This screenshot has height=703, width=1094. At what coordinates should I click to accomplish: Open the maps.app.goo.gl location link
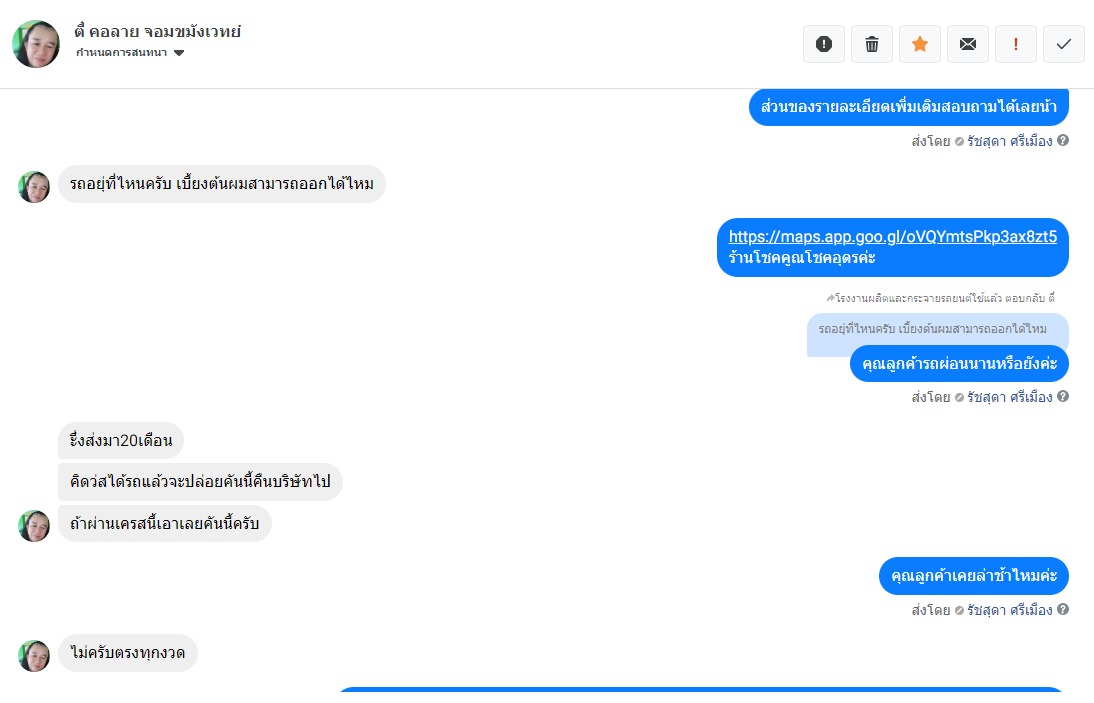pos(893,236)
